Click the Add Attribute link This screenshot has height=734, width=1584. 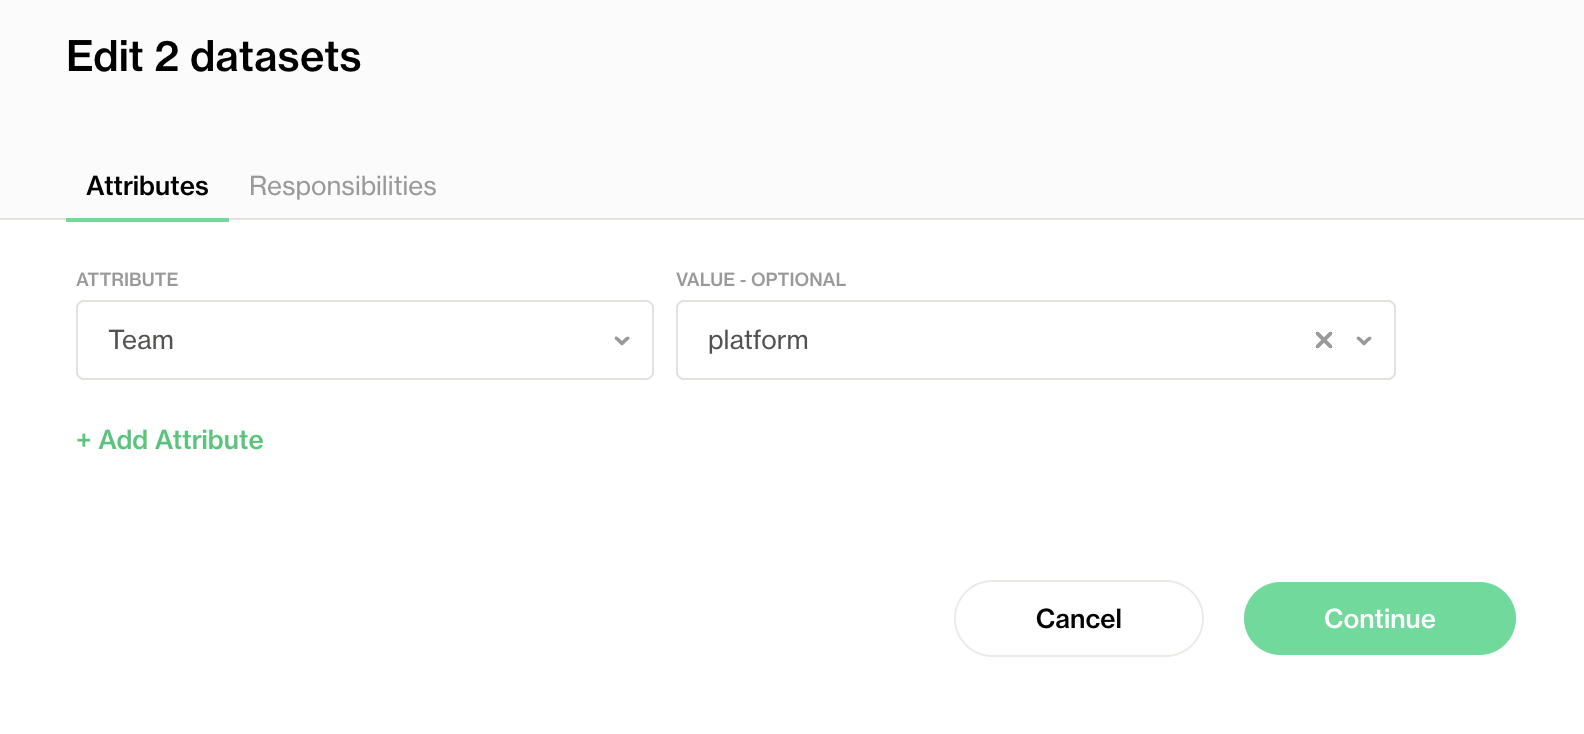point(170,440)
